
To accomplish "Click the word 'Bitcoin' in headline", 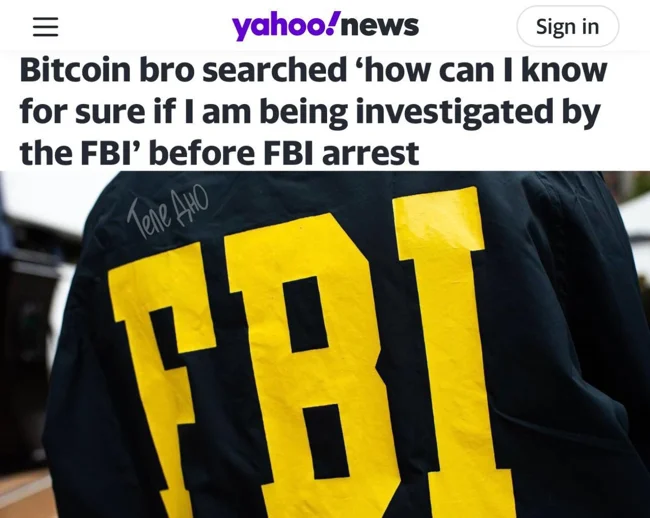I will point(75,69).
